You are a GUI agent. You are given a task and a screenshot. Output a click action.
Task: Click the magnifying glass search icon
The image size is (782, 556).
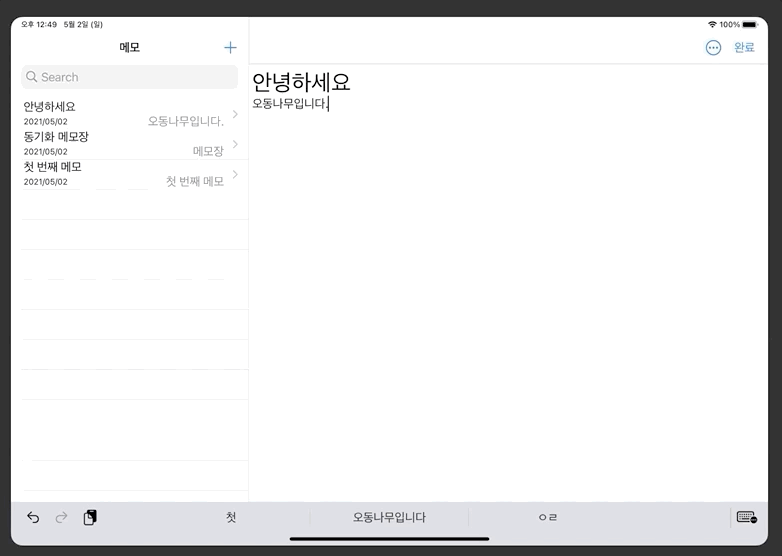[31, 77]
